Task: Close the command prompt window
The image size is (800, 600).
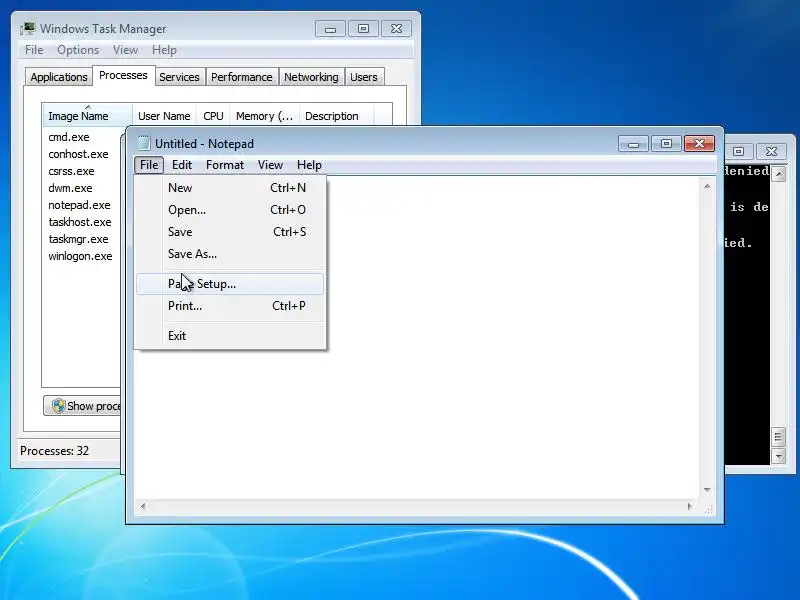Action: coord(771,152)
